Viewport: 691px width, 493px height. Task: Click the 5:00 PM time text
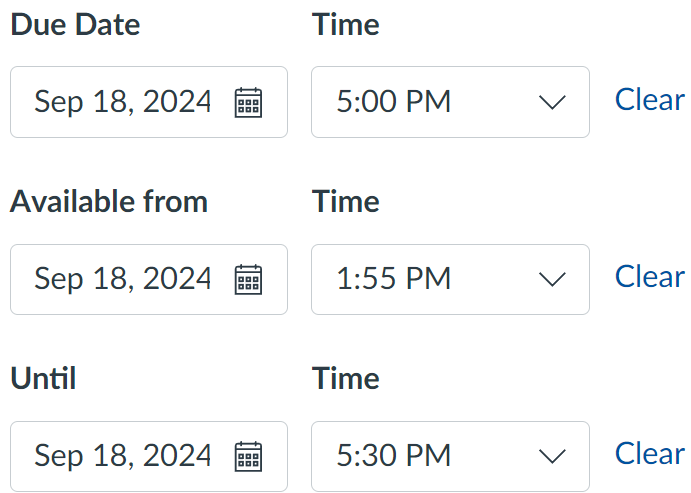point(394,102)
